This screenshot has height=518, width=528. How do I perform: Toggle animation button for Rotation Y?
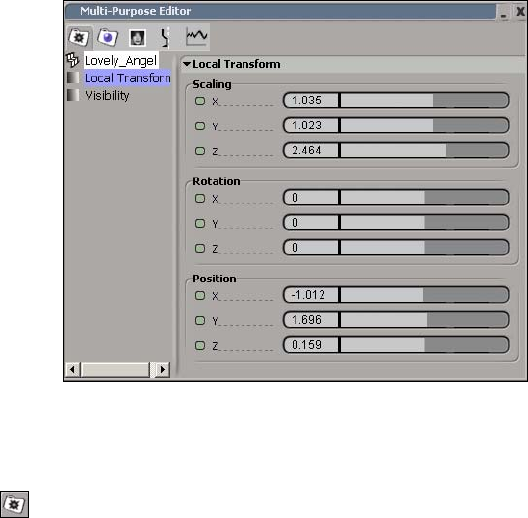200,223
